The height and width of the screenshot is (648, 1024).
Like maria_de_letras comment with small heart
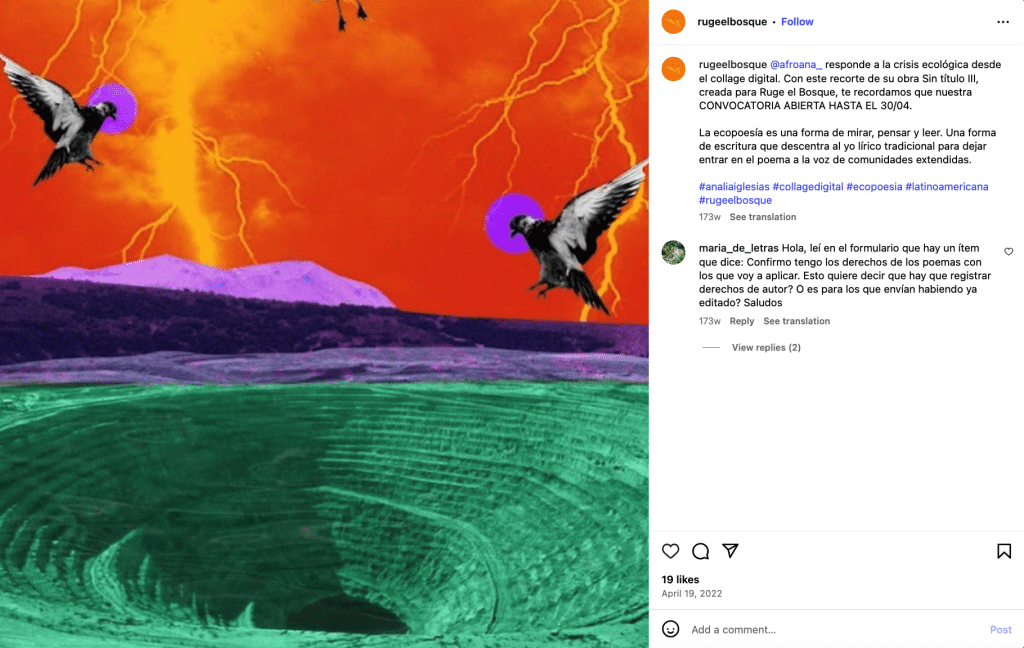(1008, 251)
